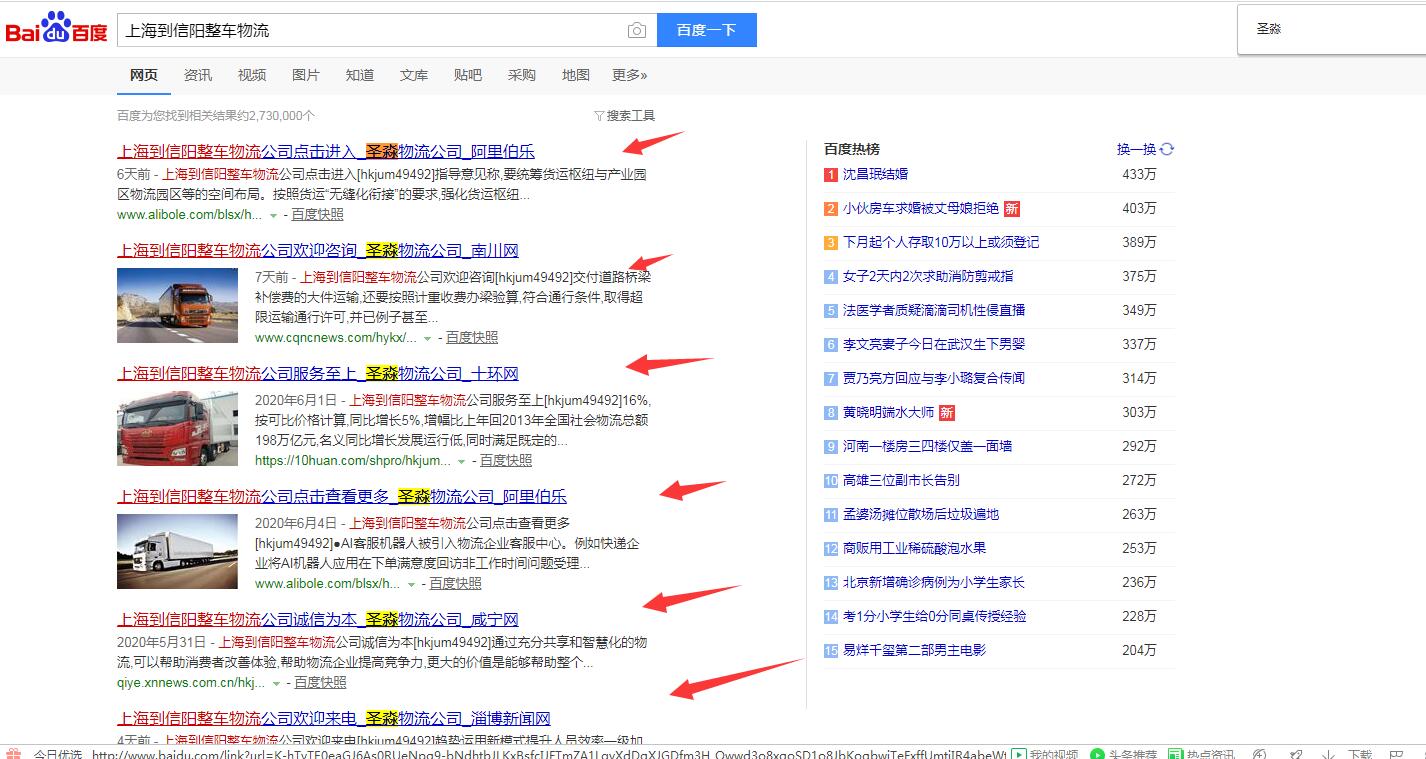Open hot topic 法医学者质疑滴滴司机性侵直播

[x=934, y=310]
